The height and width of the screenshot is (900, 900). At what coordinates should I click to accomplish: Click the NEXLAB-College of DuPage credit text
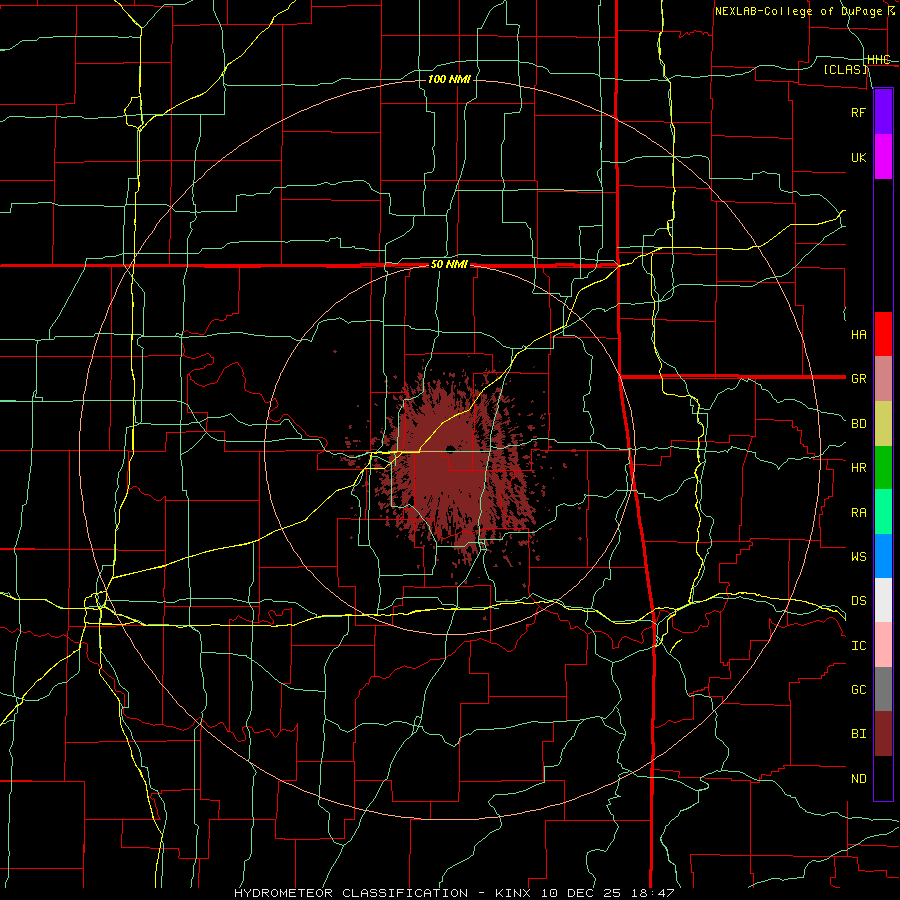[798, 11]
